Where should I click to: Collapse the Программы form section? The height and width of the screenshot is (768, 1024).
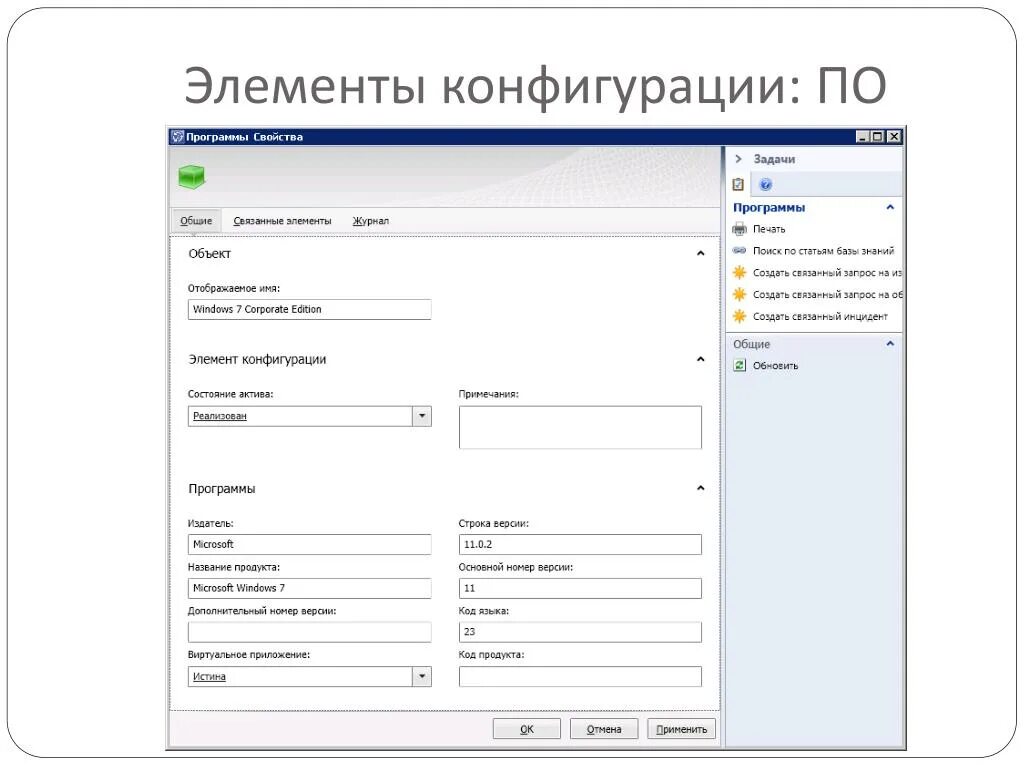701,488
